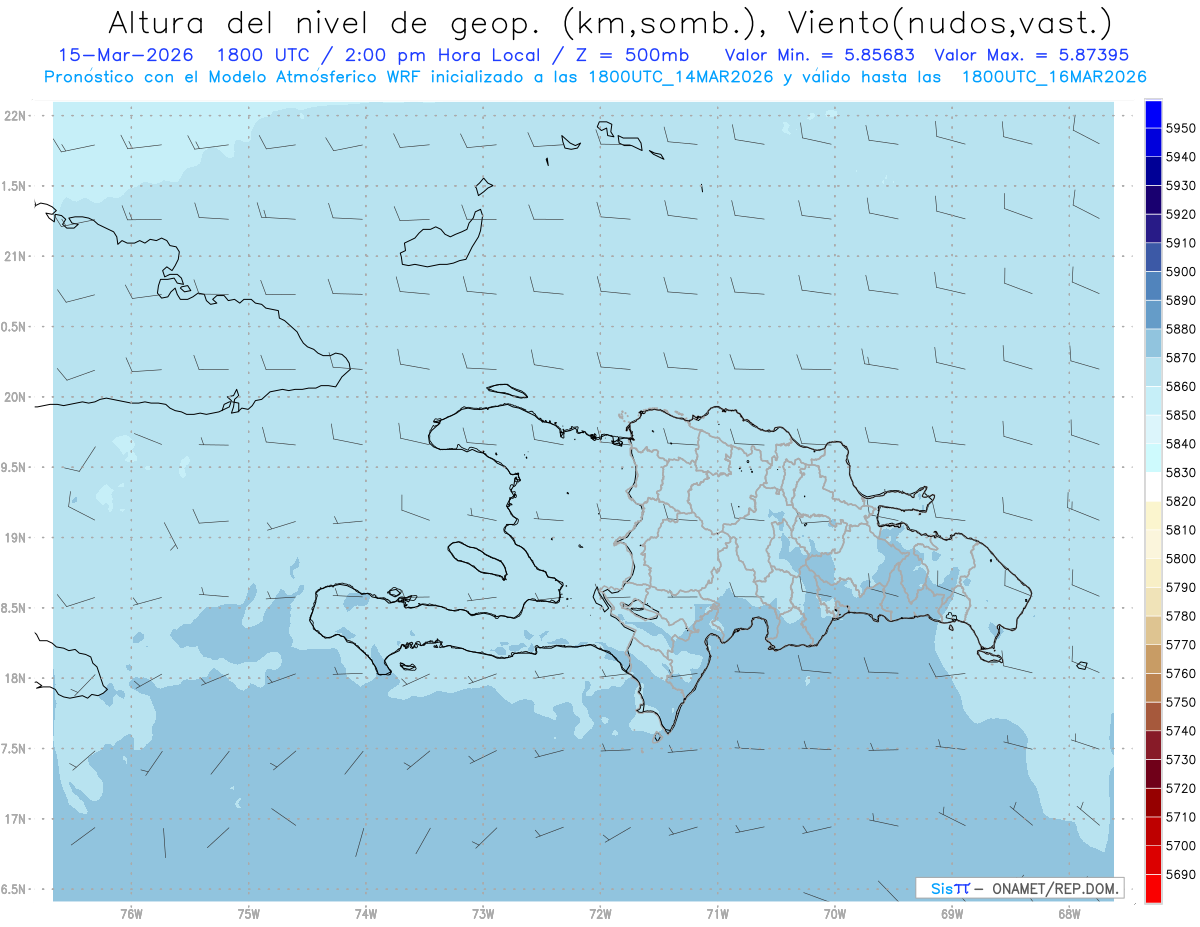Click the '5760' colorbar value

(1182, 673)
